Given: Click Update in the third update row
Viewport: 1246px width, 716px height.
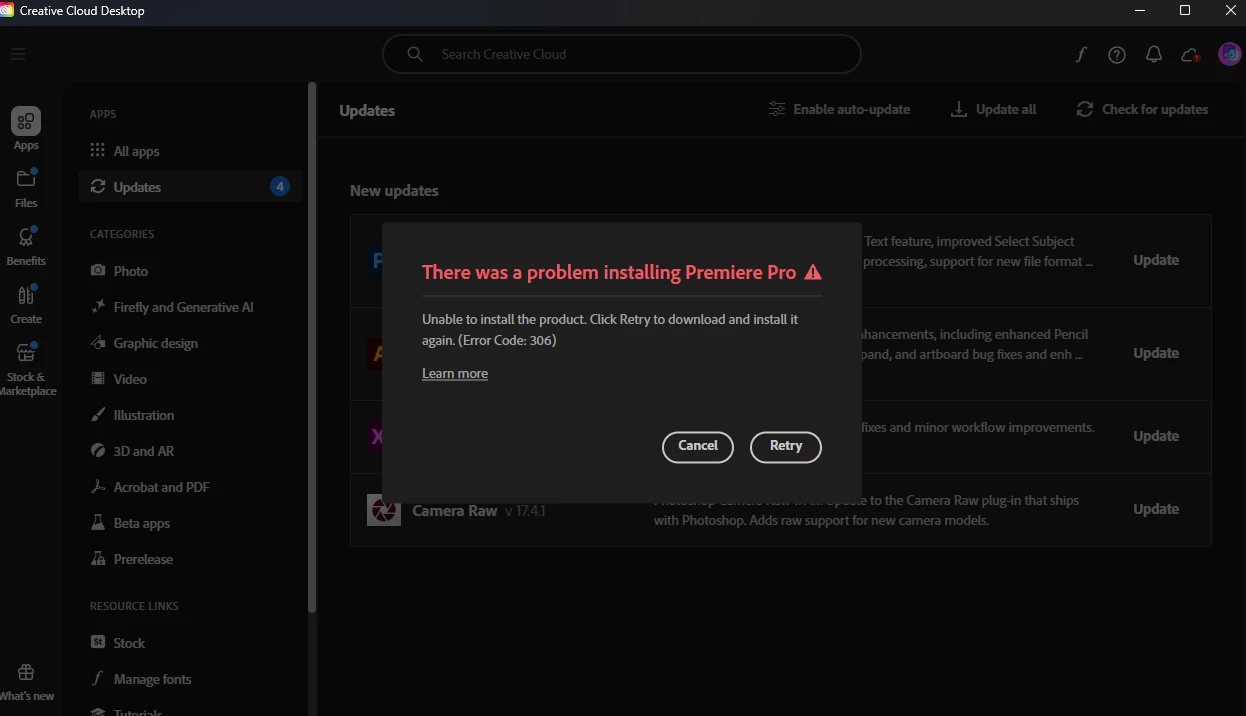Looking at the screenshot, I should pos(1156,436).
